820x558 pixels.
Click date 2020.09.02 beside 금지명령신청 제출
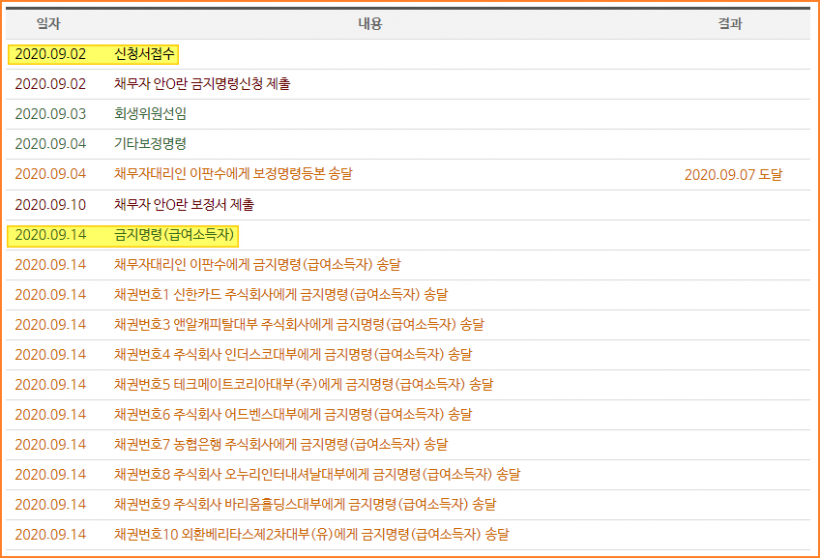pos(50,84)
